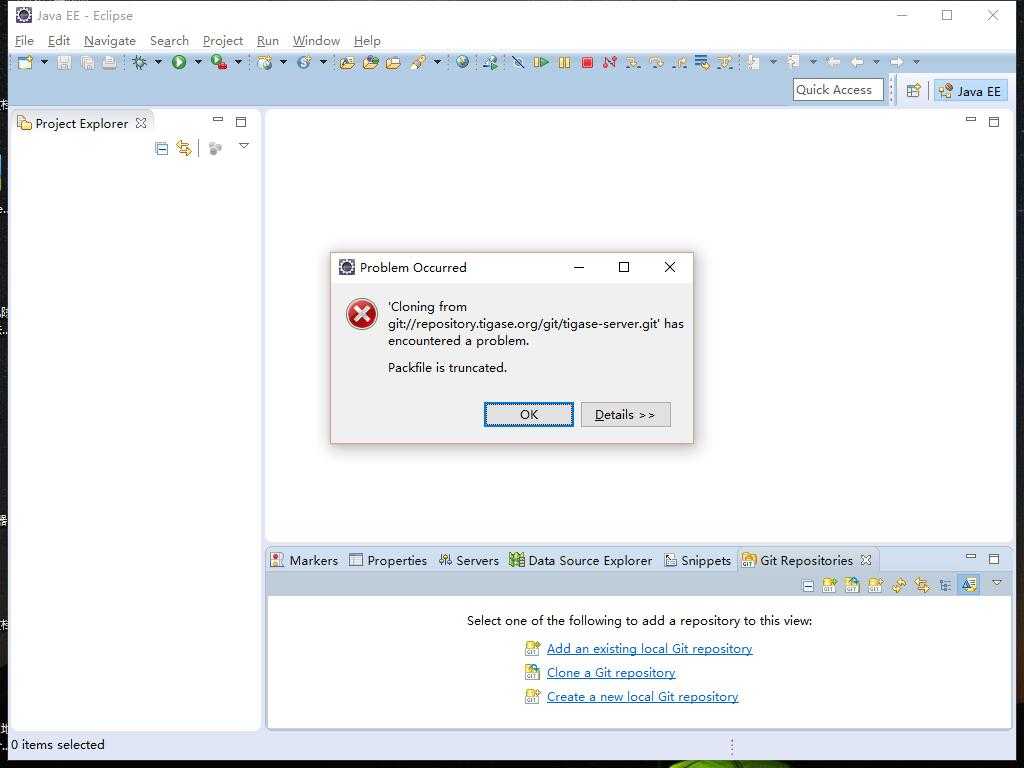Open the Git Repositories View Menu triangle
The width and height of the screenshot is (1024, 768).
click(997, 583)
